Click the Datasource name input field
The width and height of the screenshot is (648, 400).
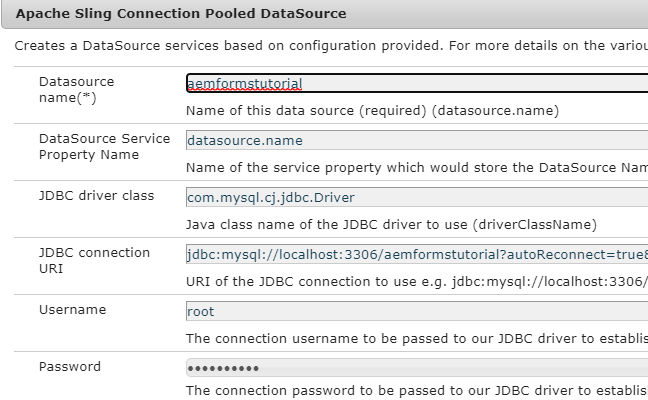point(417,83)
